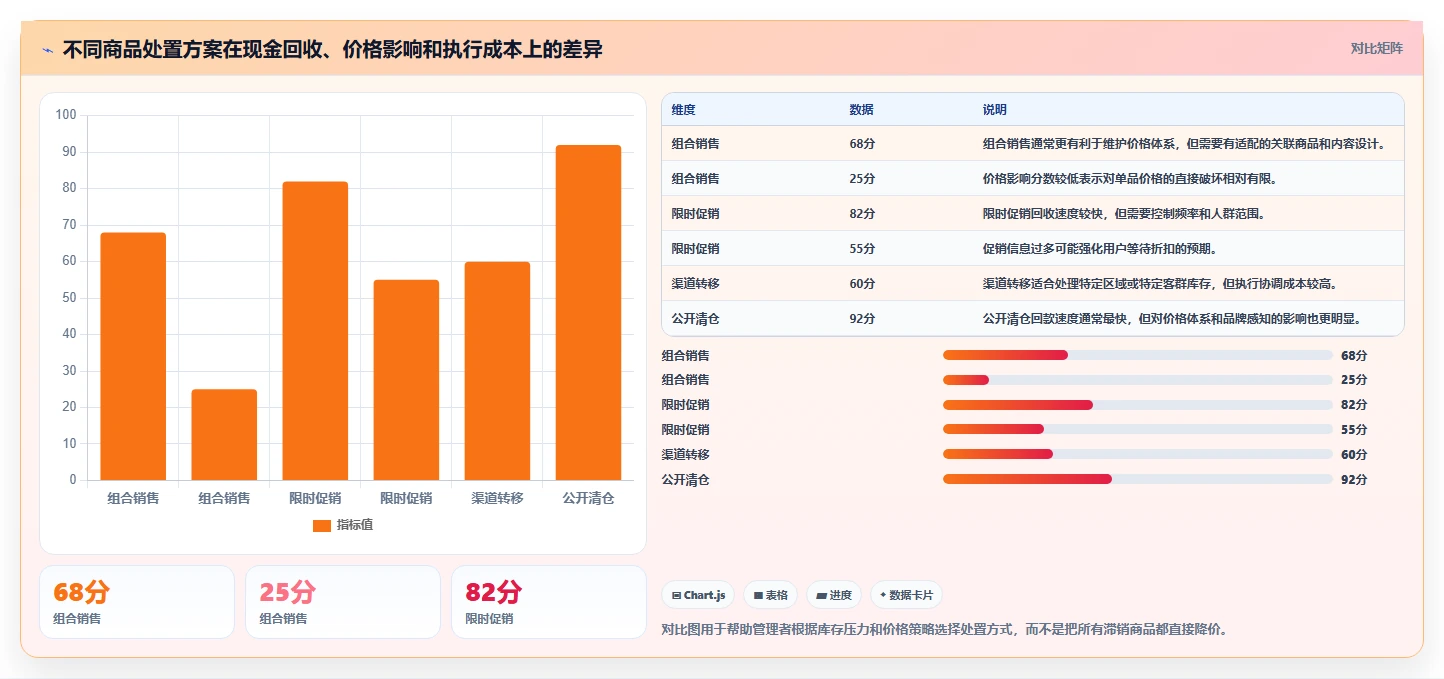
Task: Click the 25分 cell in the table
Action: (862, 179)
